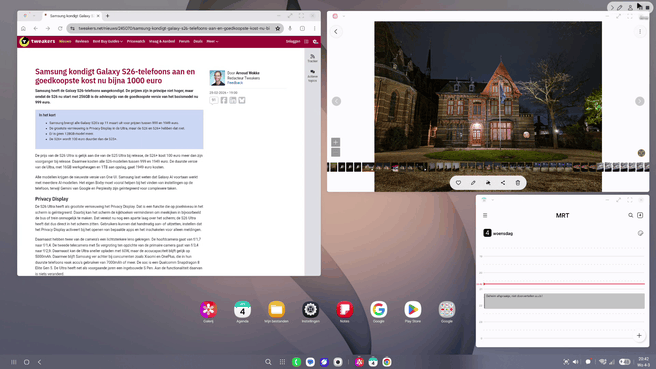
Task: Open Play Store from the desktop
Action: [x=413, y=312]
